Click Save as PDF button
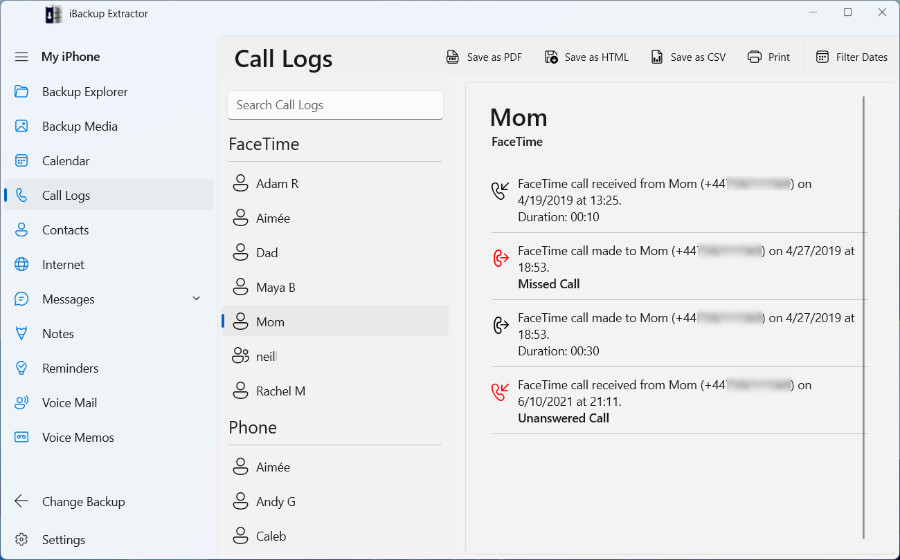This screenshot has height=560, width=900. point(484,57)
